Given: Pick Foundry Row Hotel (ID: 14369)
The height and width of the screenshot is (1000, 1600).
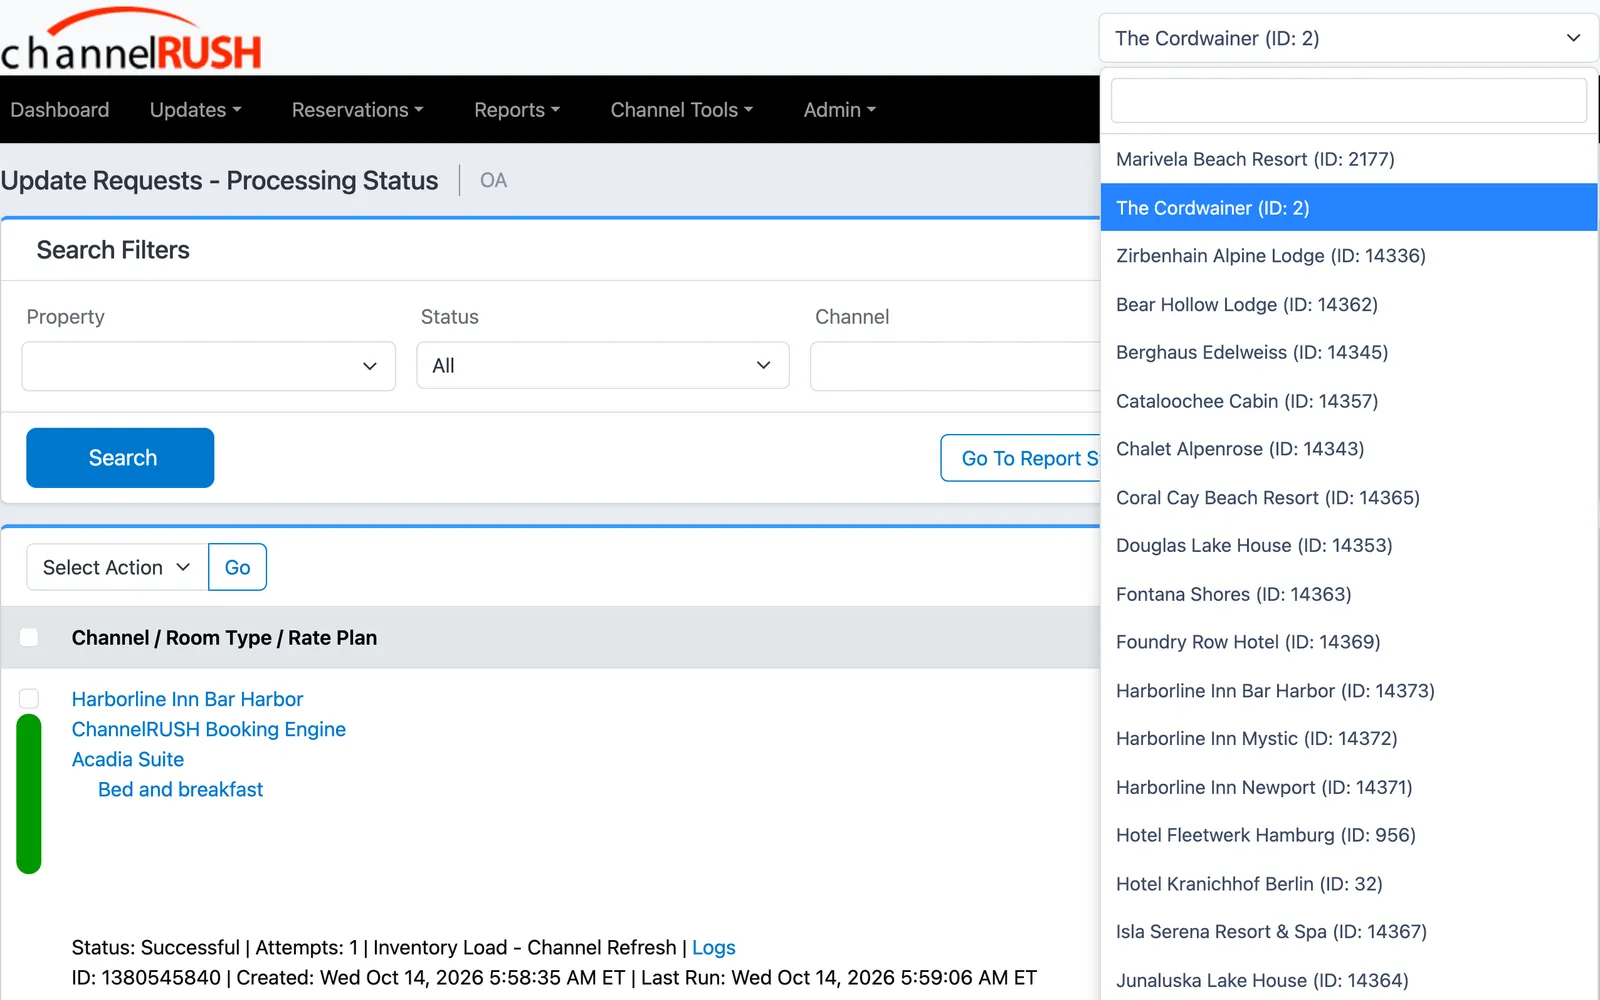Looking at the screenshot, I should pos(1348,642).
